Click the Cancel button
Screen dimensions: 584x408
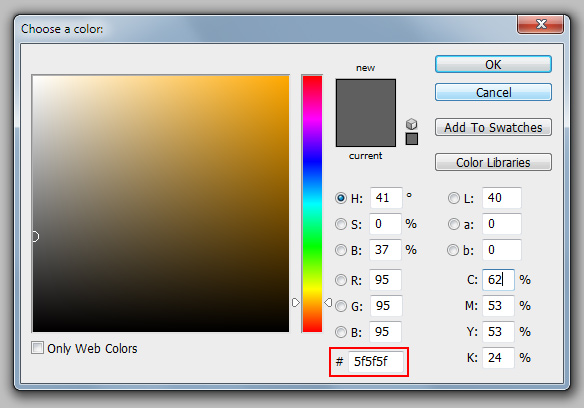click(x=493, y=92)
